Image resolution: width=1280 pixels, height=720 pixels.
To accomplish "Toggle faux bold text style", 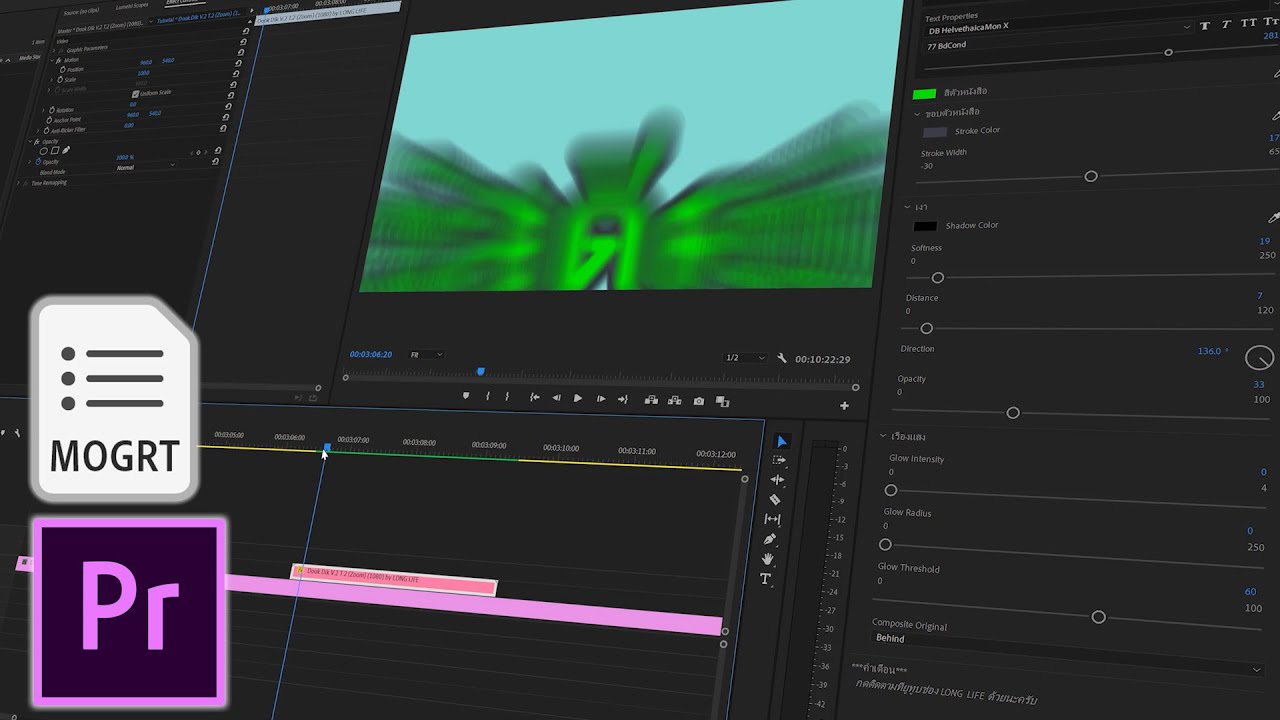I will pyautogui.click(x=1204, y=26).
